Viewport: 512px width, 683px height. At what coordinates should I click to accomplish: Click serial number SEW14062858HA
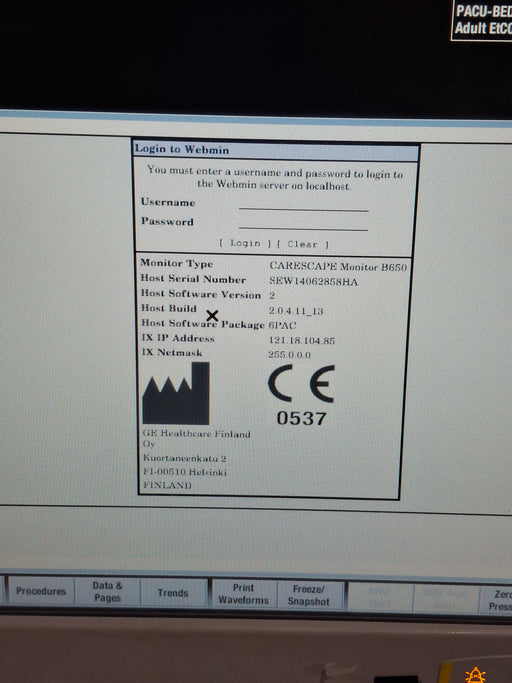313,281
